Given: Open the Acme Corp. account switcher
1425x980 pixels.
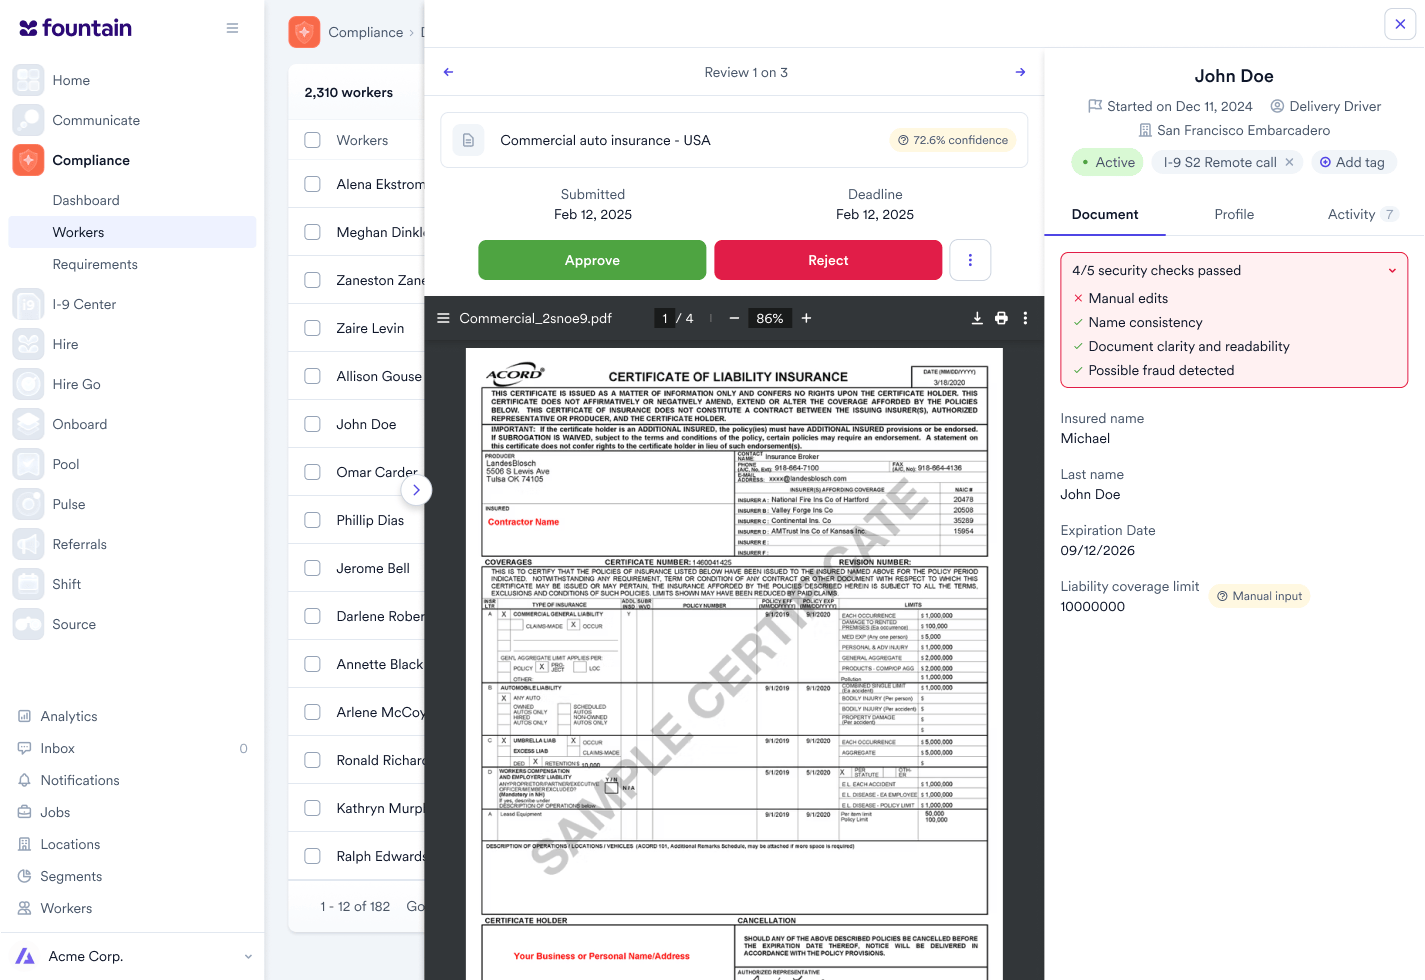Looking at the screenshot, I should coord(248,956).
